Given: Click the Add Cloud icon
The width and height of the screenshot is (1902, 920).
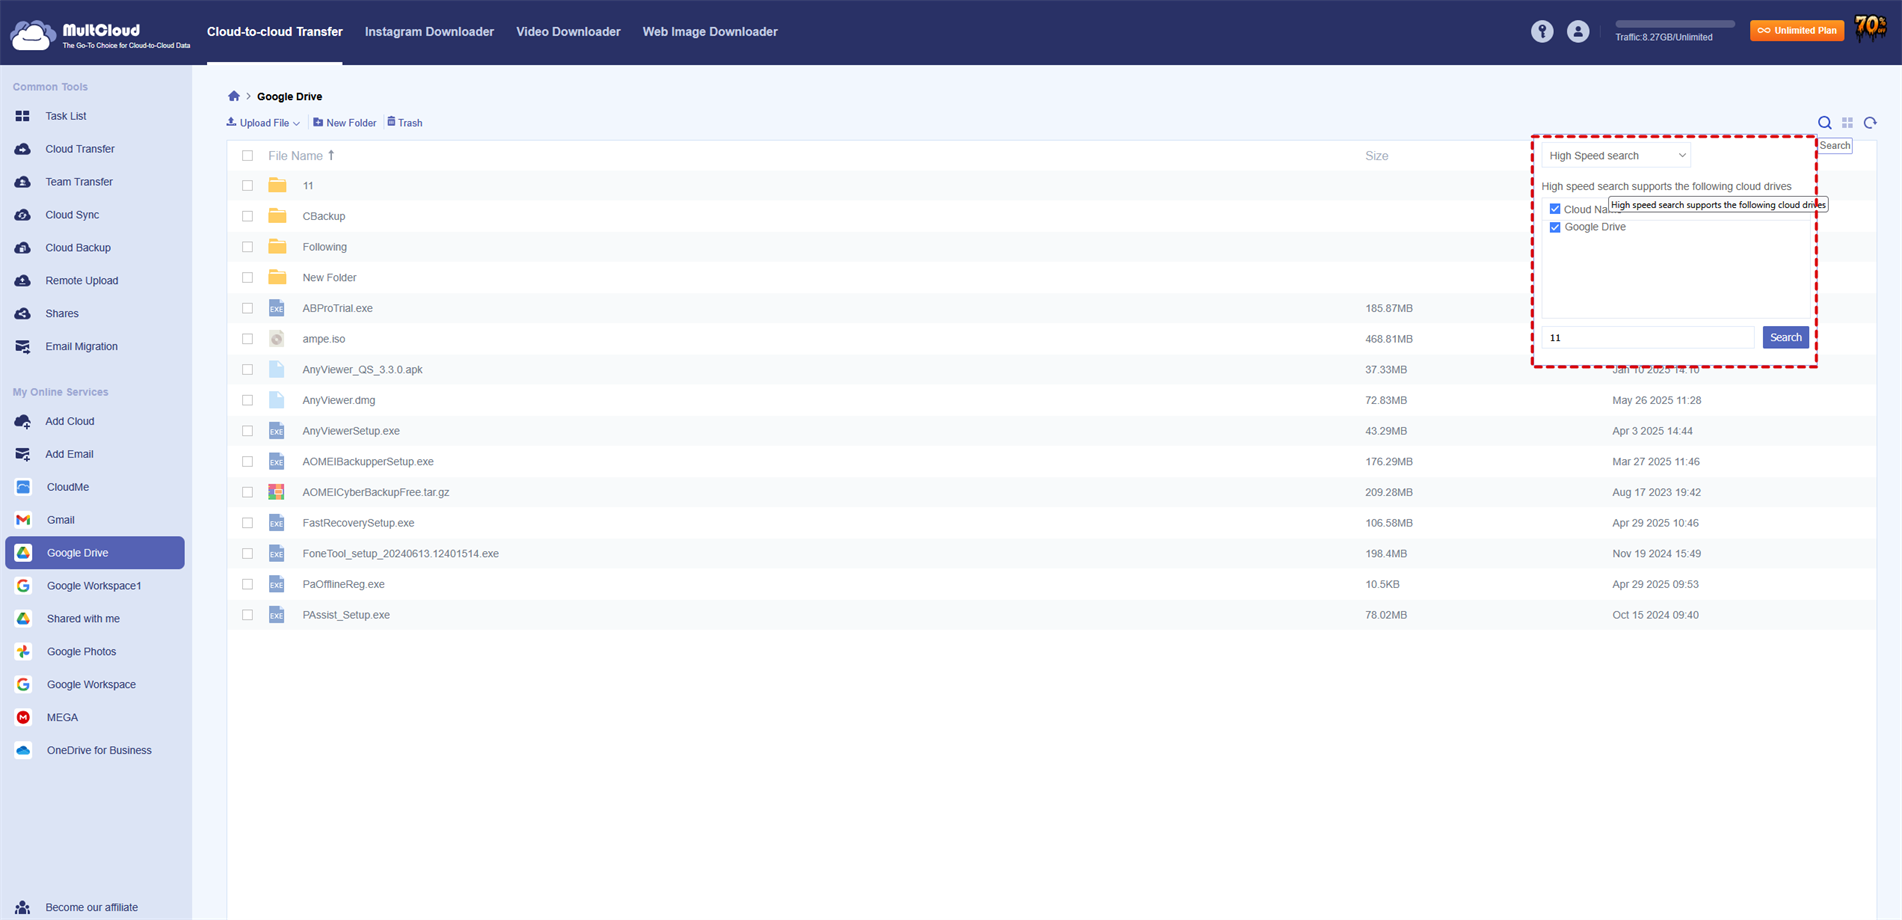Looking at the screenshot, I should coord(22,422).
